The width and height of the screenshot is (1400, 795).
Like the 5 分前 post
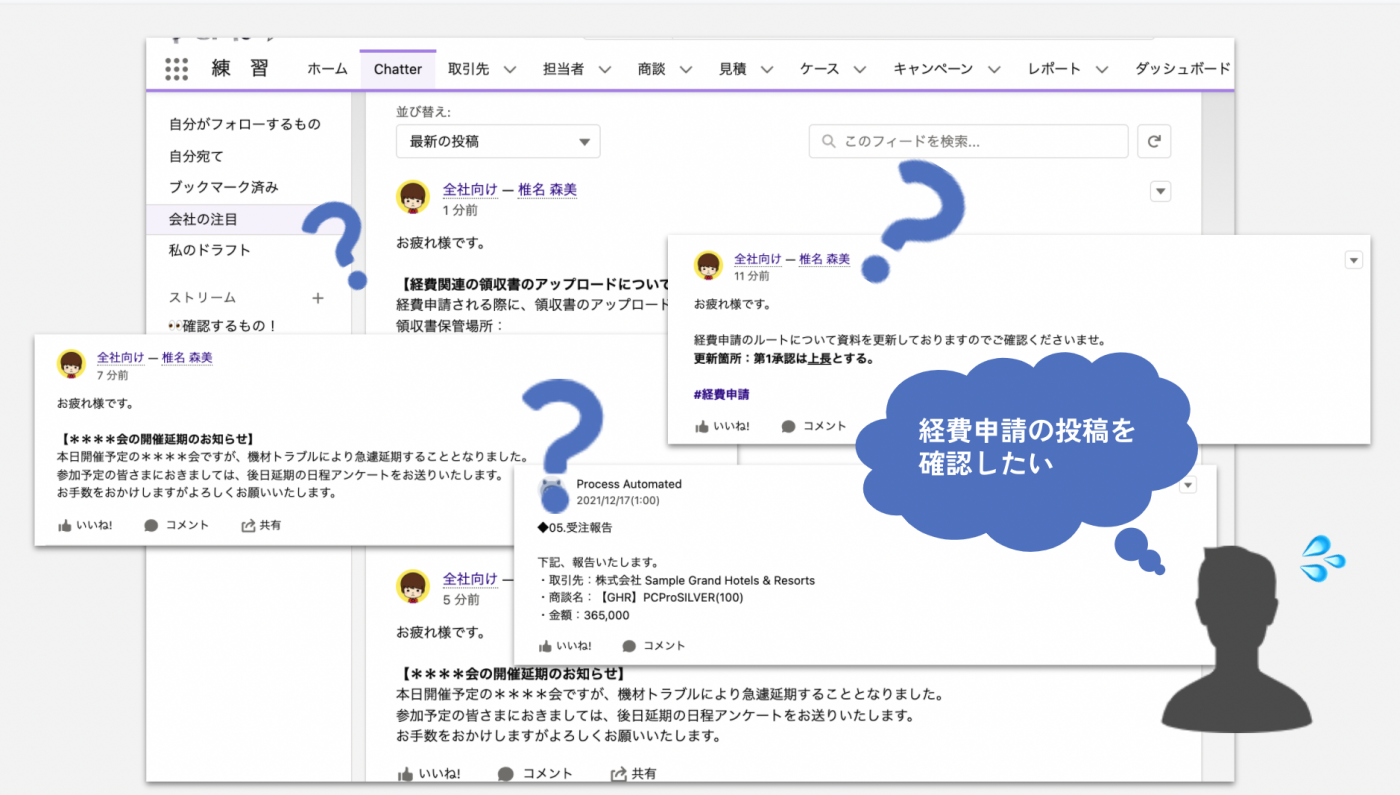click(429, 773)
